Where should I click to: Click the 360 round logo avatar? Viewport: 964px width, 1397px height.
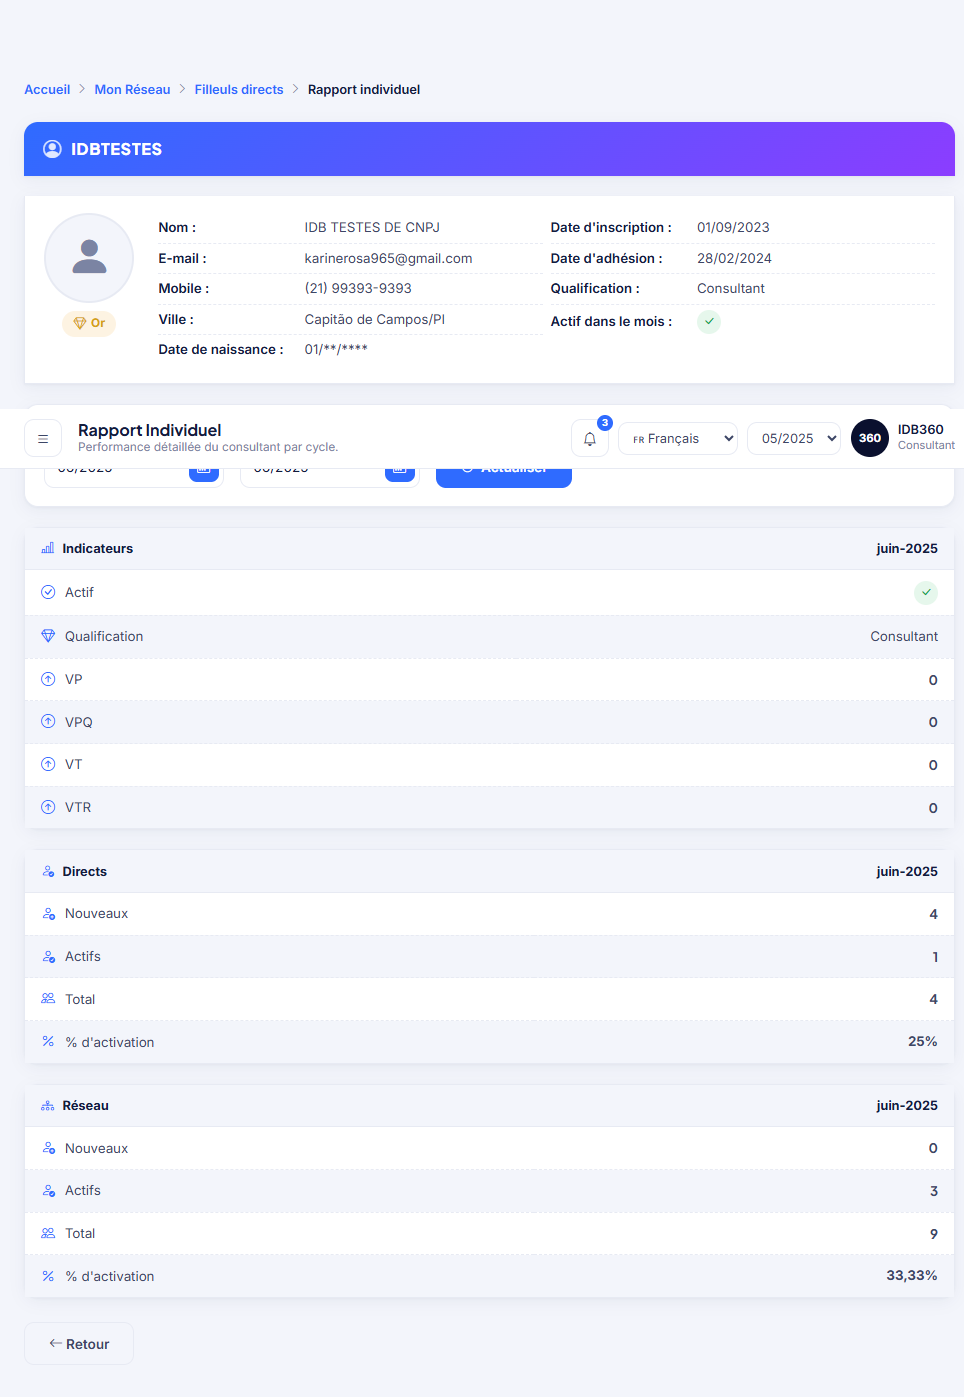coord(870,438)
